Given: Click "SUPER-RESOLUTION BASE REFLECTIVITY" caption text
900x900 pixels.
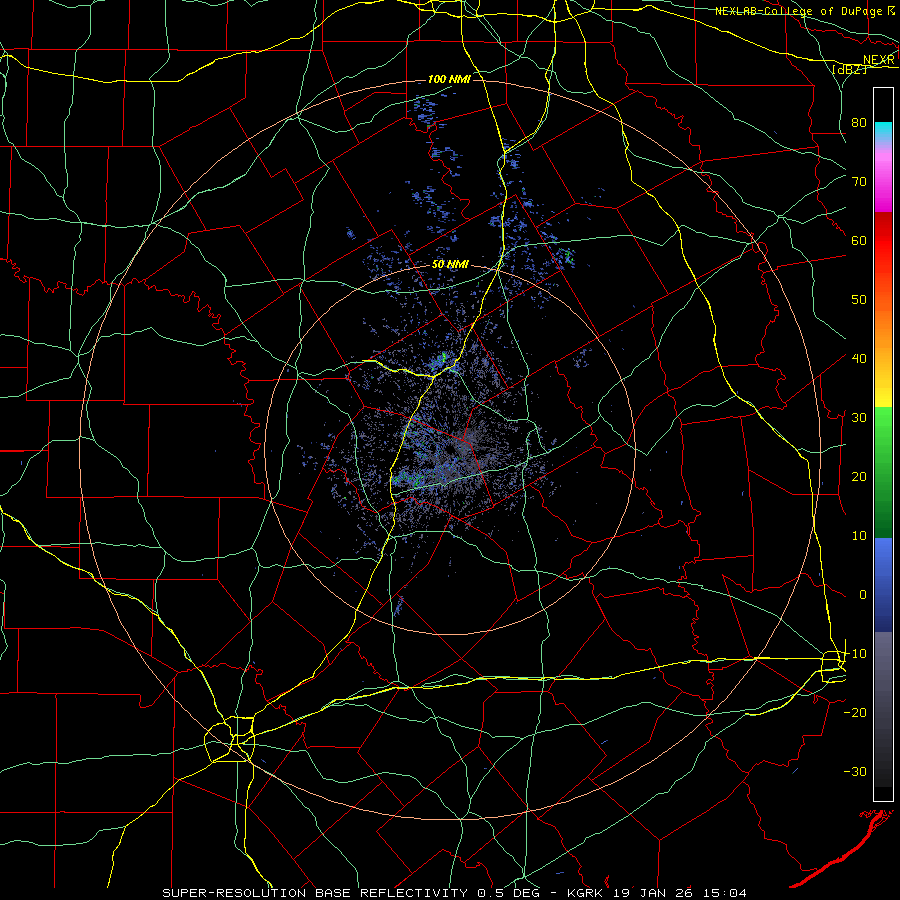Looking at the screenshot, I should coord(315,893).
